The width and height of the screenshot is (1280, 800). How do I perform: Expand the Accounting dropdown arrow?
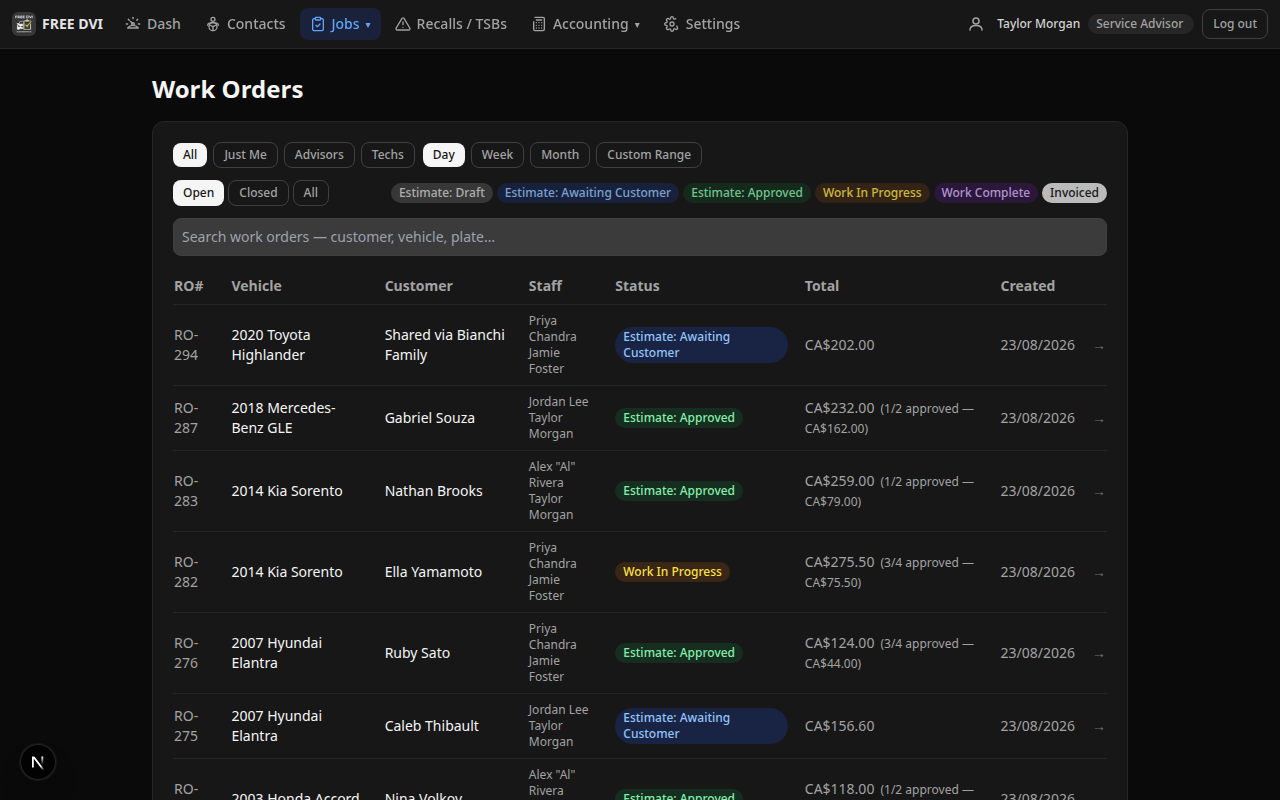click(x=637, y=25)
